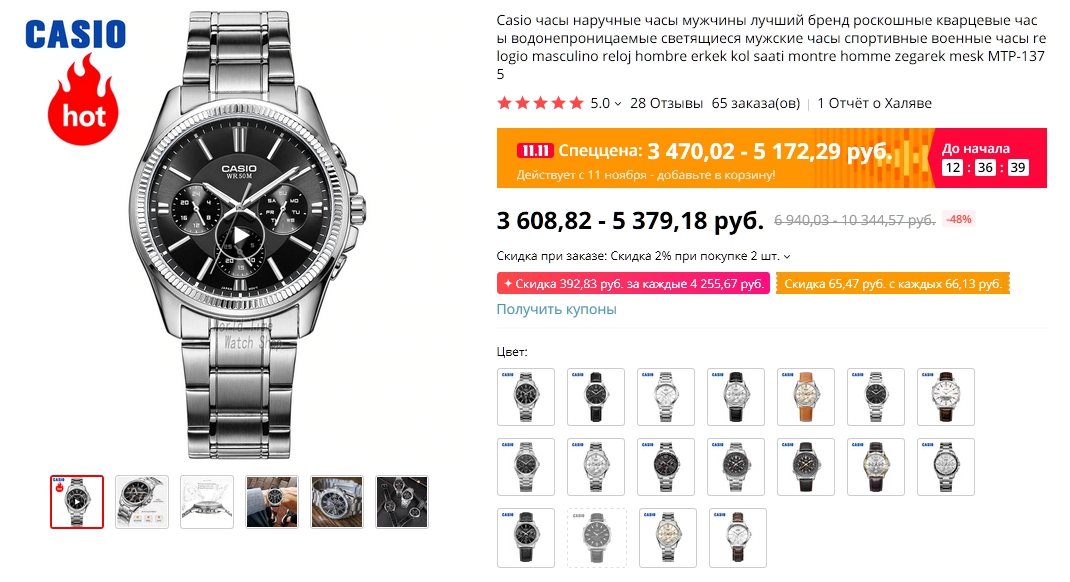This screenshot has width=1070, height=582.
Task: Click the red flame hot badge
Action: tap(84, 101)
